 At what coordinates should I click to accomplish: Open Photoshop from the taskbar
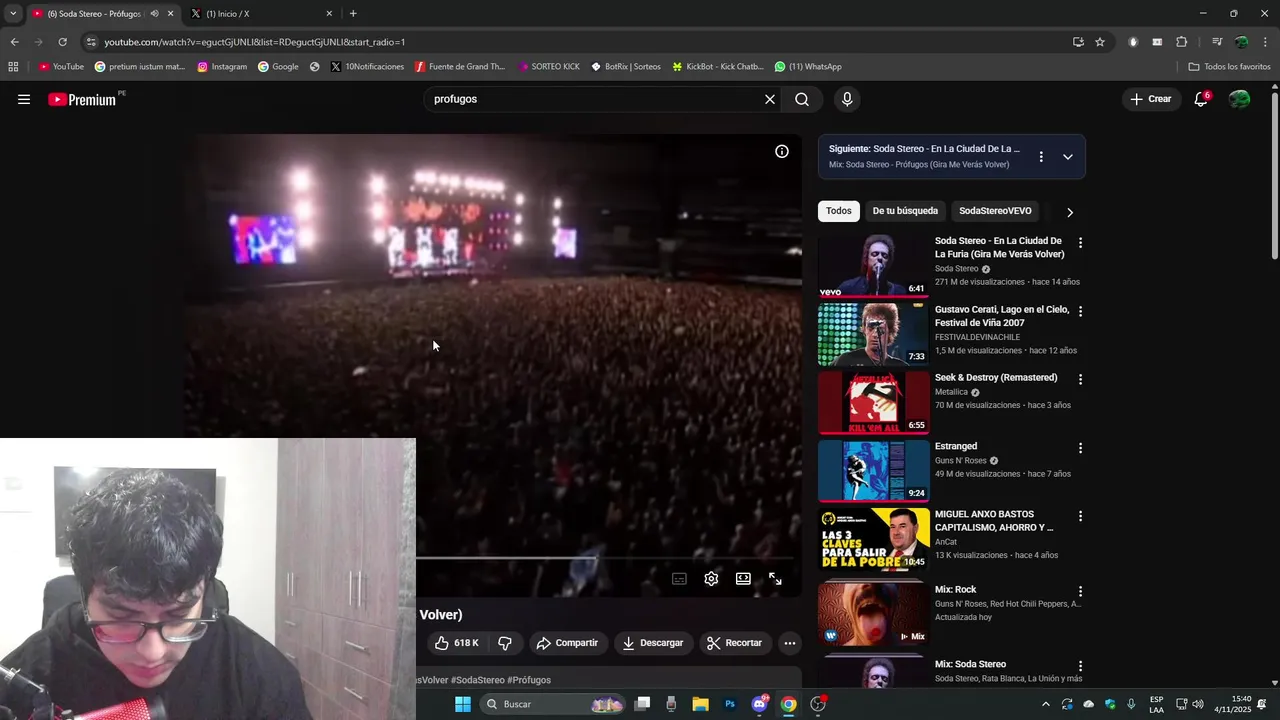pyautogui.click(x=730, y=704)
